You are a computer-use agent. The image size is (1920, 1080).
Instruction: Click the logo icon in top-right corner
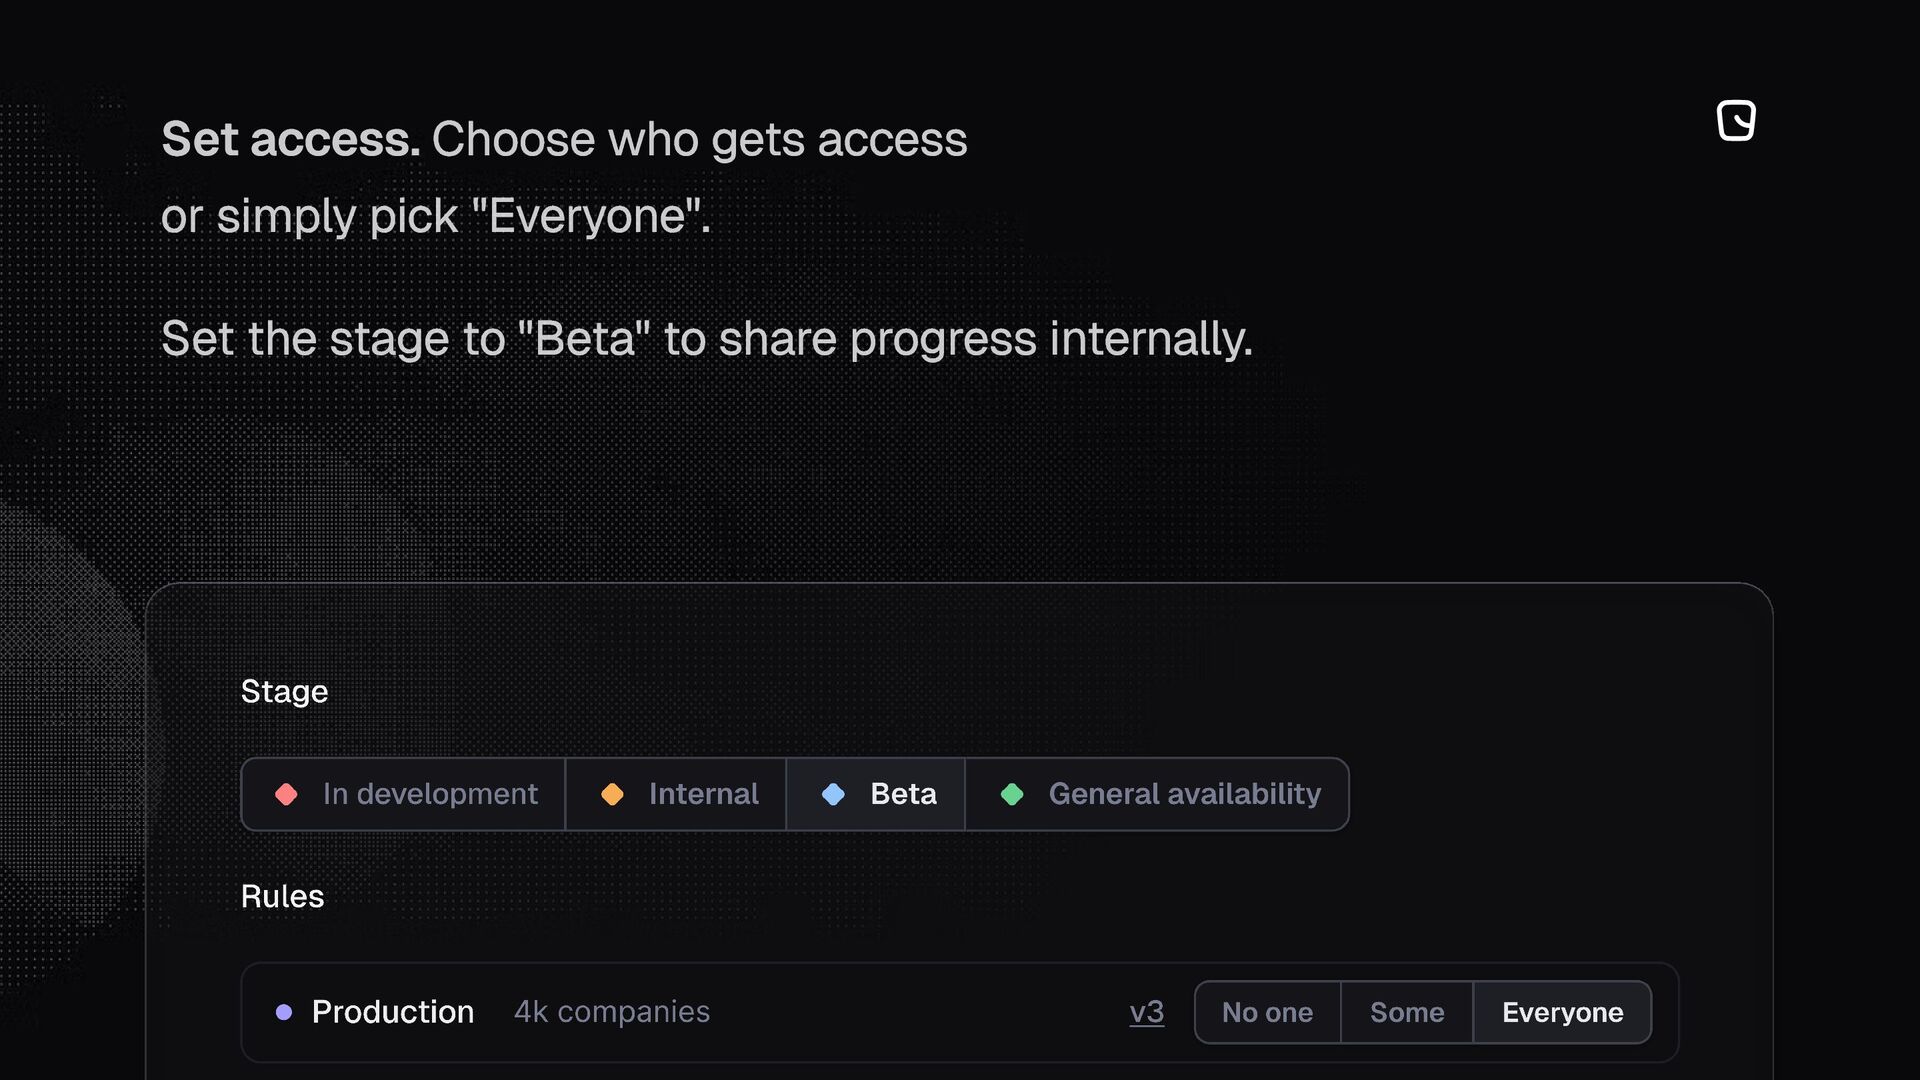click(1736, 121)
